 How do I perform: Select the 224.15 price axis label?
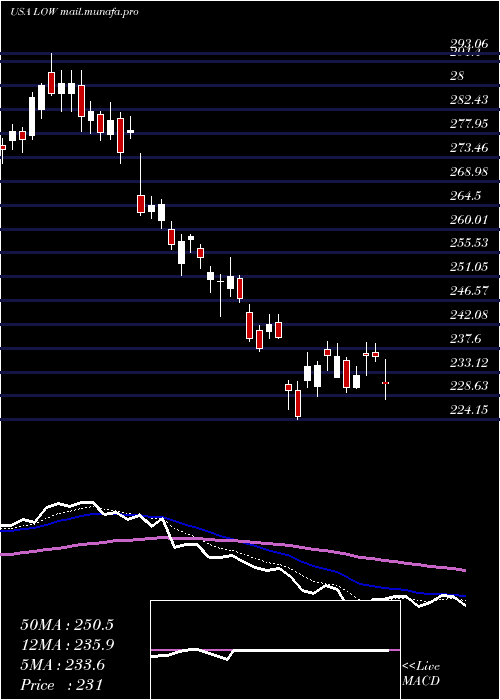point(468,409)
